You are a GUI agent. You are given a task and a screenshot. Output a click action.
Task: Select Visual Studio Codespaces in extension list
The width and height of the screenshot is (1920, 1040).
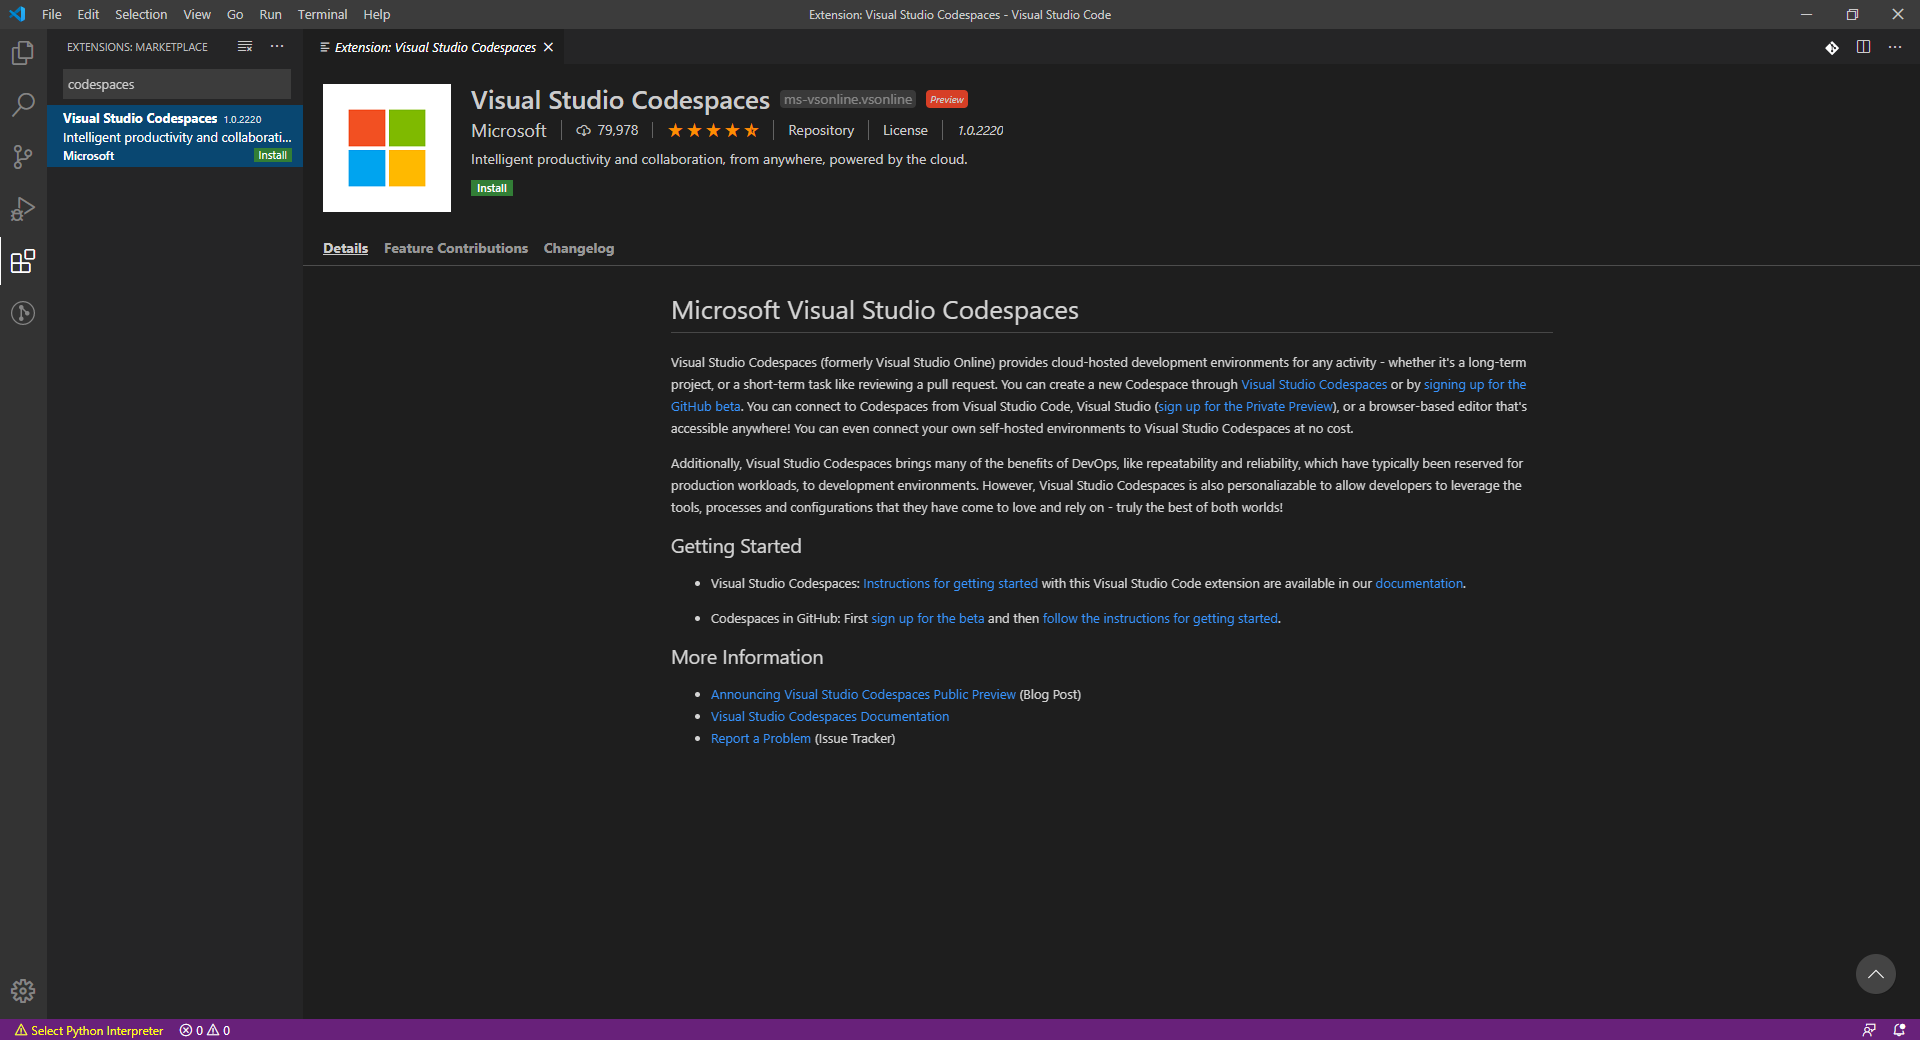175,136
